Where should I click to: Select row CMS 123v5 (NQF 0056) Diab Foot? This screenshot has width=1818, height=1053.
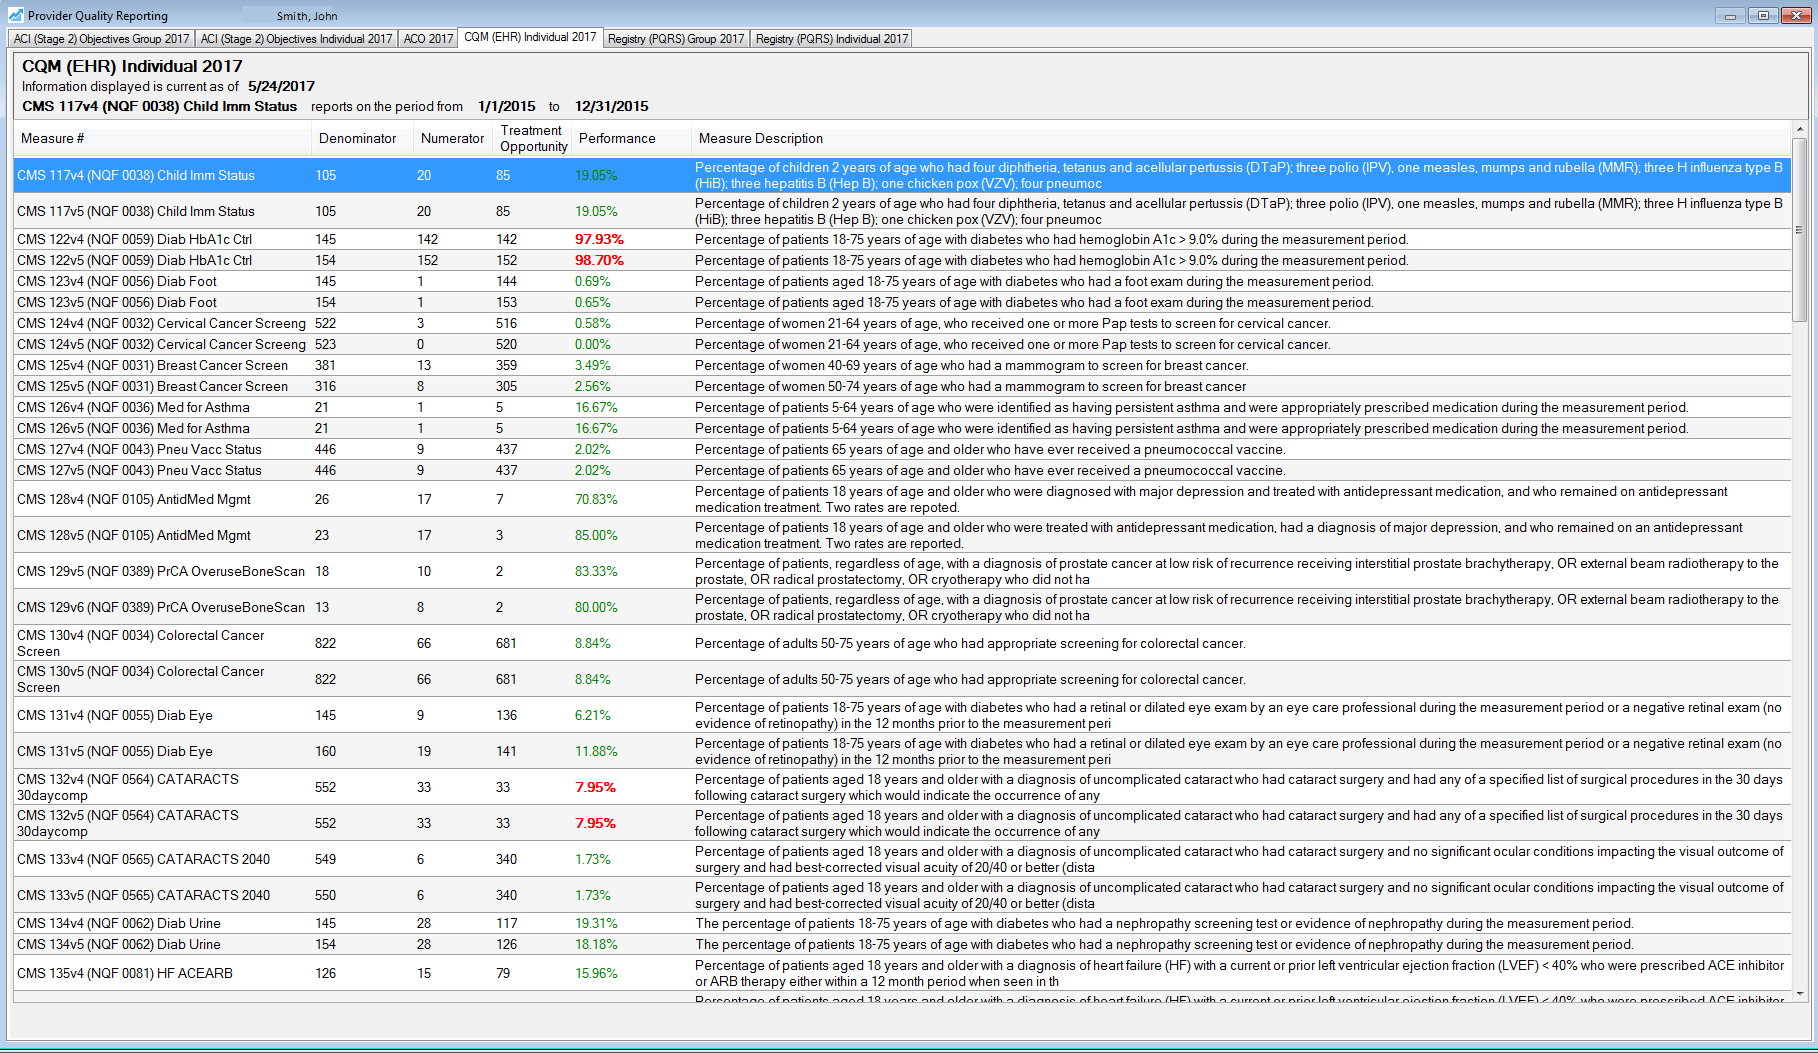click(902, 303)
